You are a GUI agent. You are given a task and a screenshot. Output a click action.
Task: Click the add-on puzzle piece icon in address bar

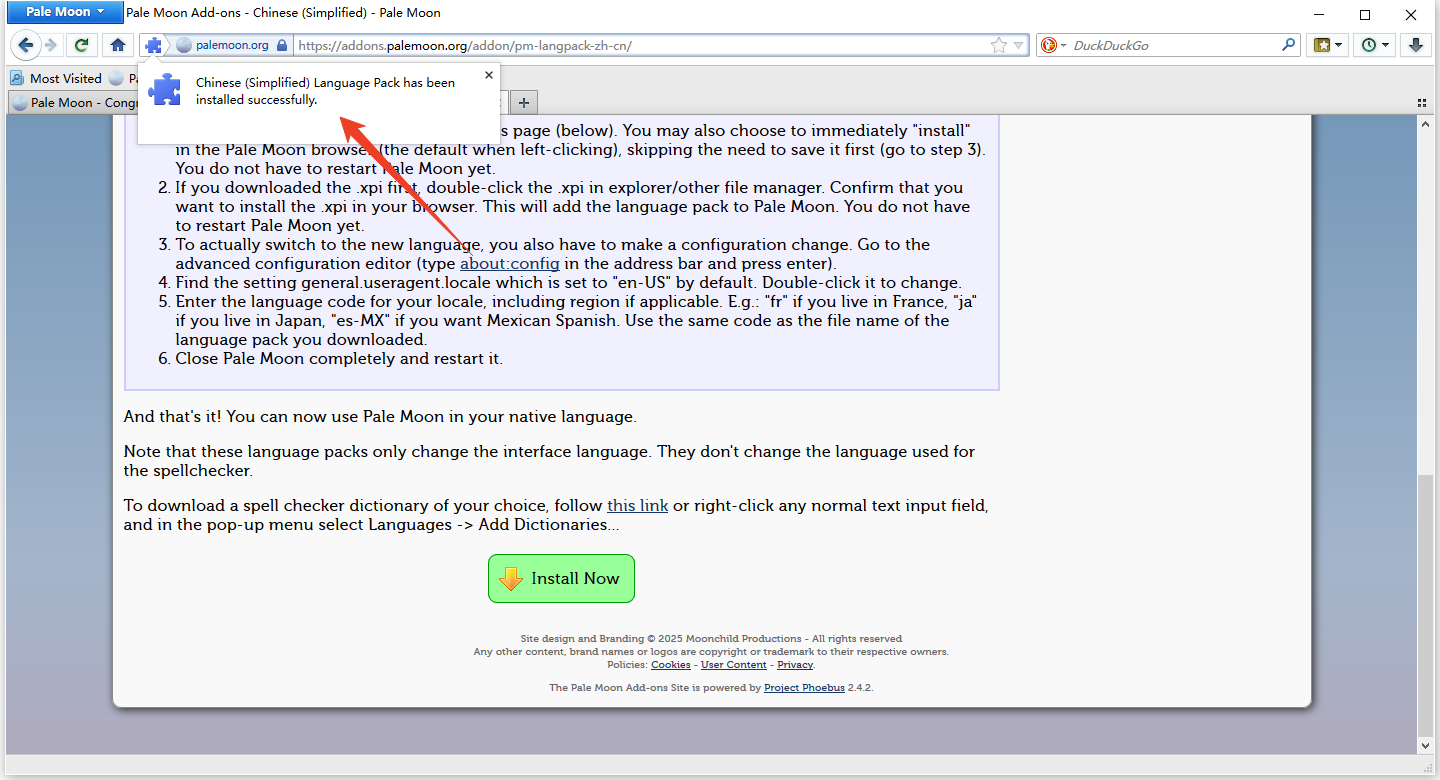[x=153, y=45]
